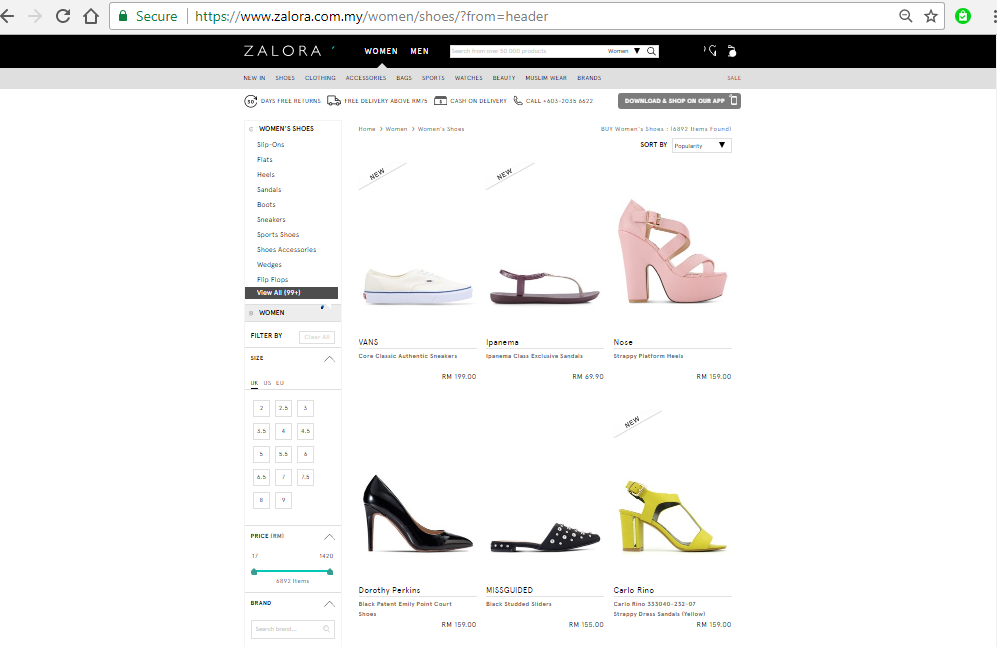This screenshot has width=997, height=647.
Task: Collapse the Price filter section
Action: pos(329,536)
